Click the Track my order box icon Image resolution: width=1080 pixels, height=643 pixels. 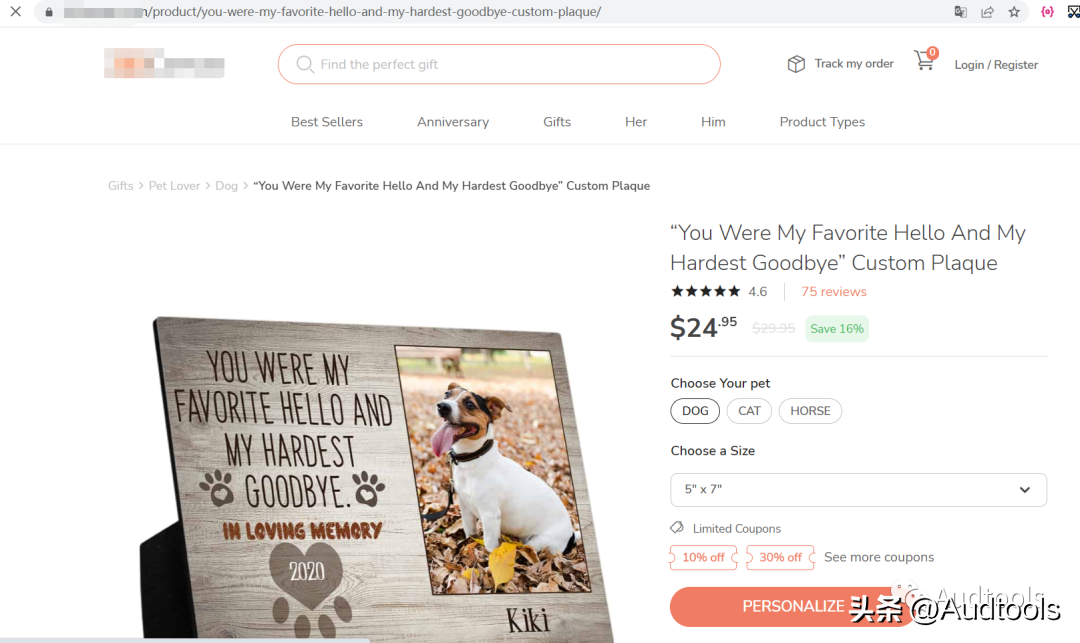coord(796,64)
